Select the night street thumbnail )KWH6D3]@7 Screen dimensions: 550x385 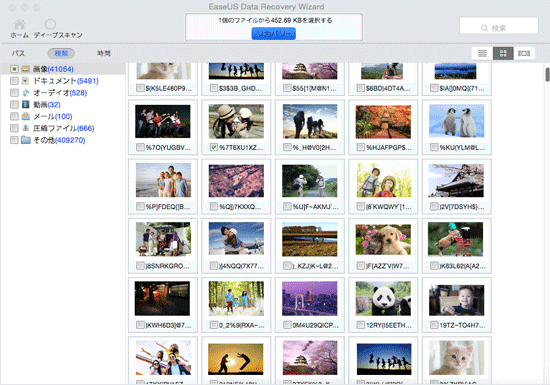pos(162,298)
